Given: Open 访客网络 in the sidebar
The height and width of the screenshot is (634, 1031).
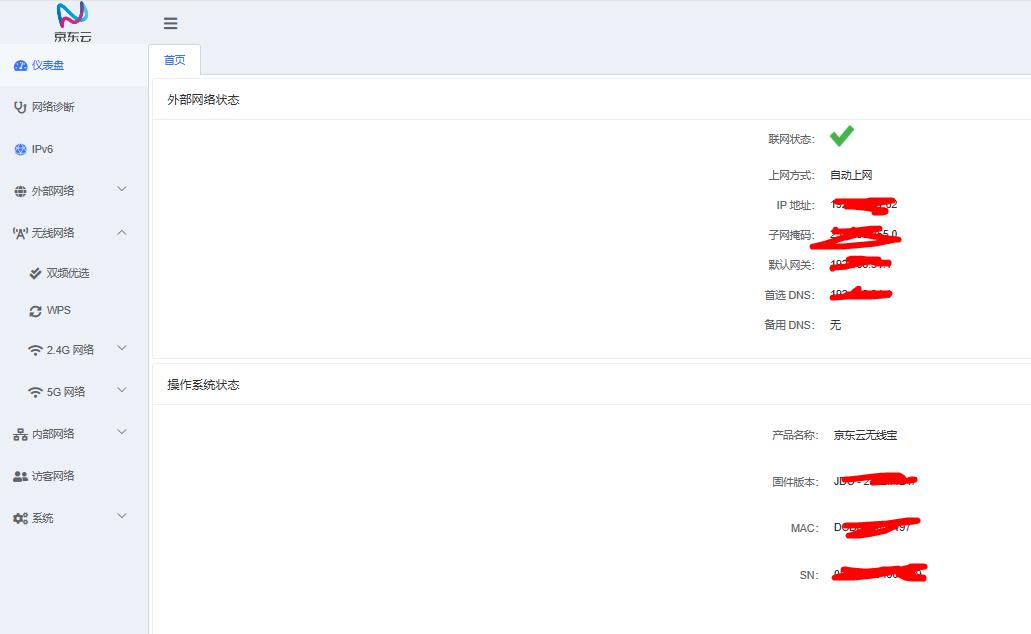Looking at the screenshot, I should pos(74,476).
